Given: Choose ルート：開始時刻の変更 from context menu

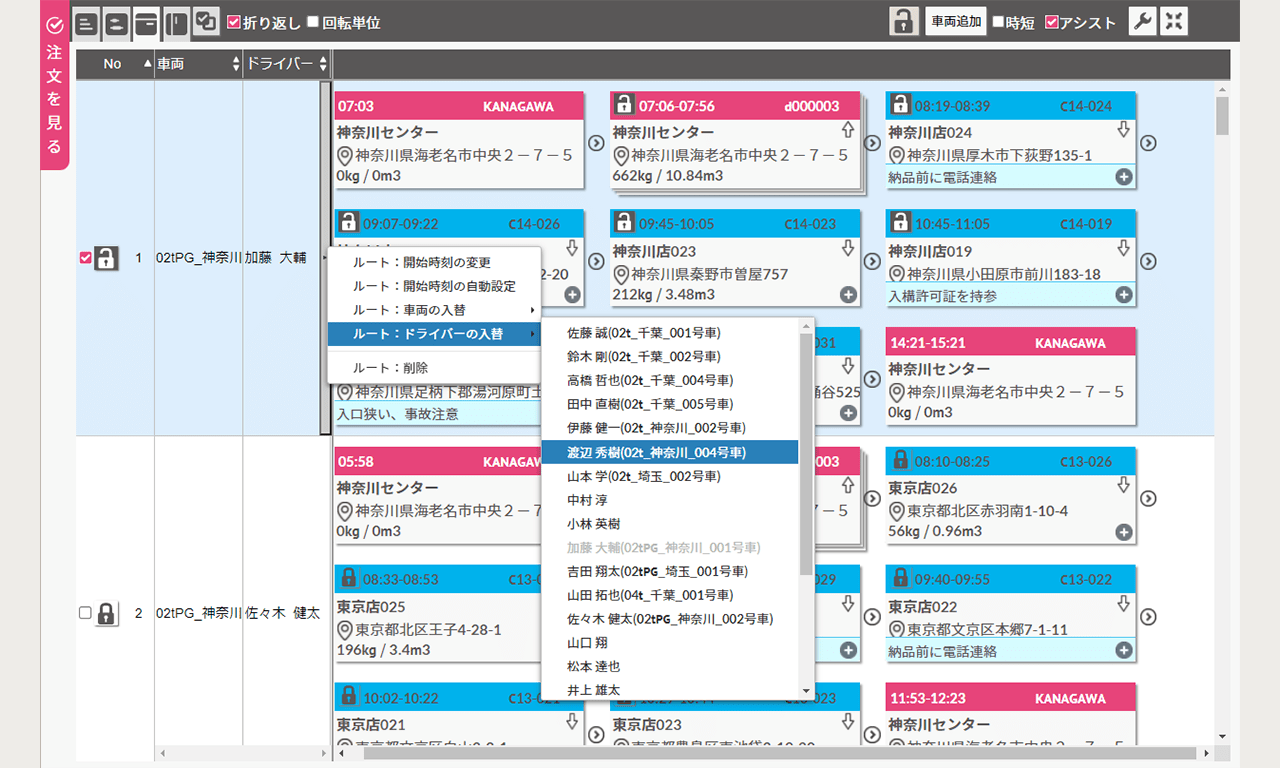Looking at the screenshot, I should coord(434,262).
